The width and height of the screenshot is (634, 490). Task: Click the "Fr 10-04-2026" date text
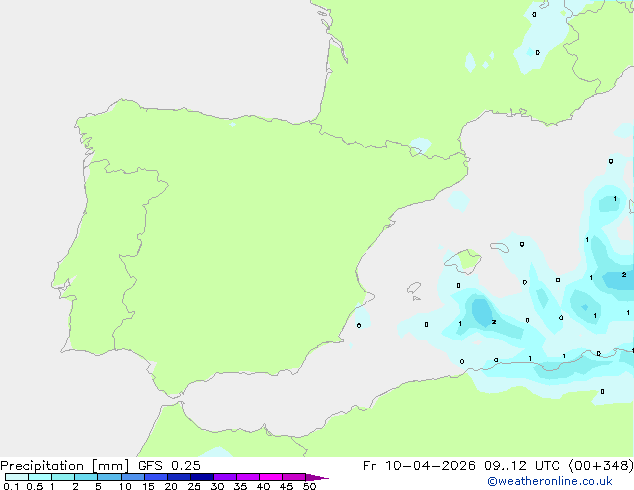pyautogui.click(x=419, y=466)
